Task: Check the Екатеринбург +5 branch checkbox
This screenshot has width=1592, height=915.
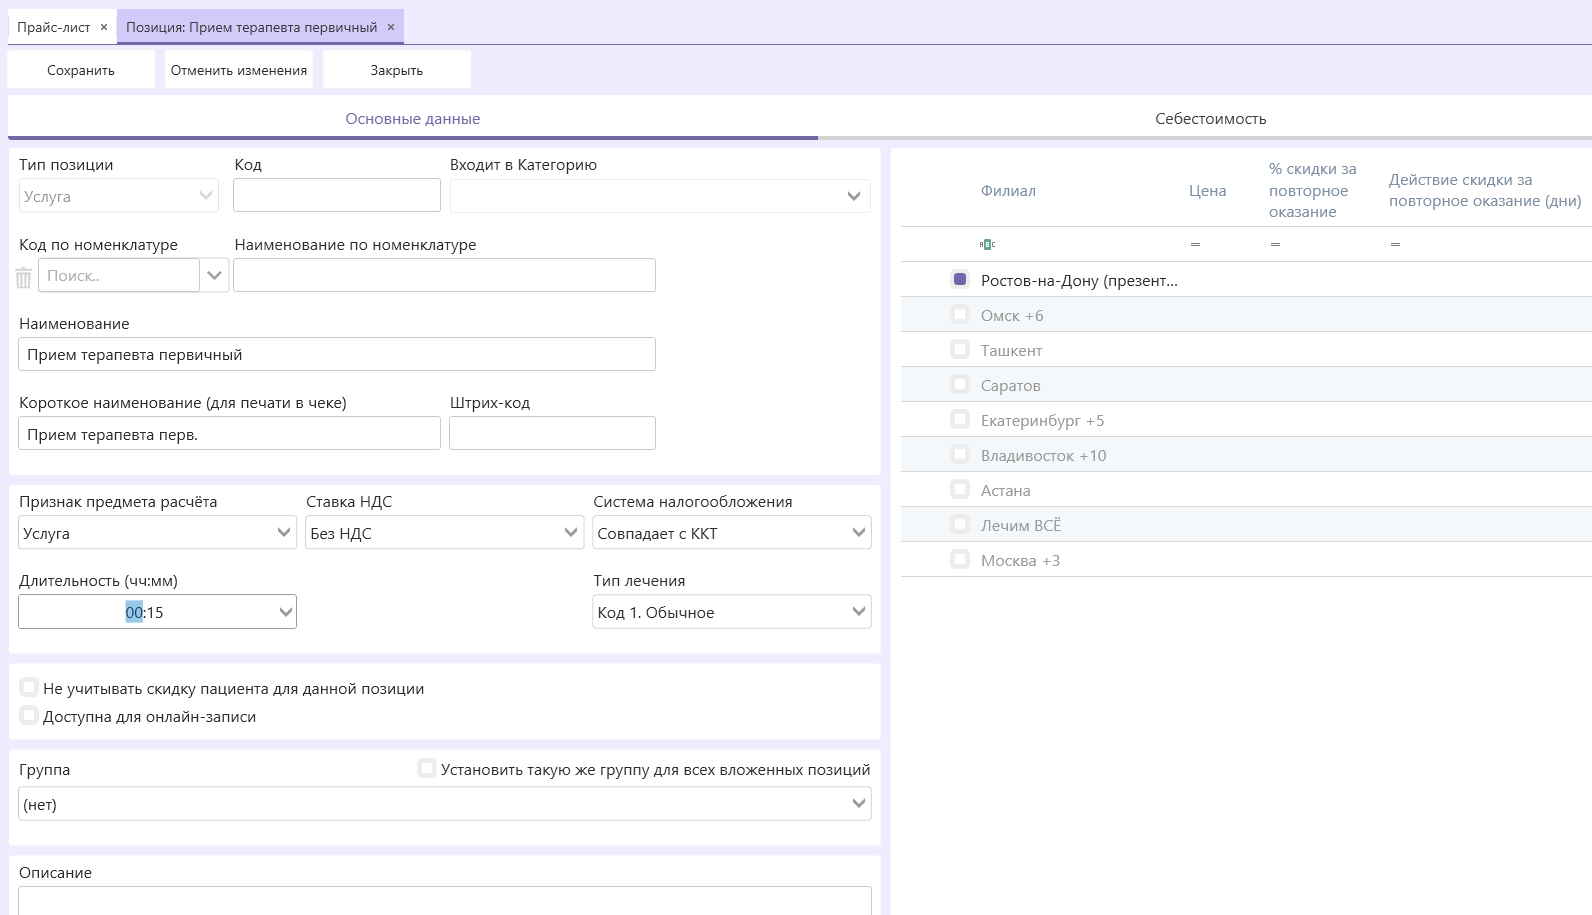Action: tap(960, 419)
